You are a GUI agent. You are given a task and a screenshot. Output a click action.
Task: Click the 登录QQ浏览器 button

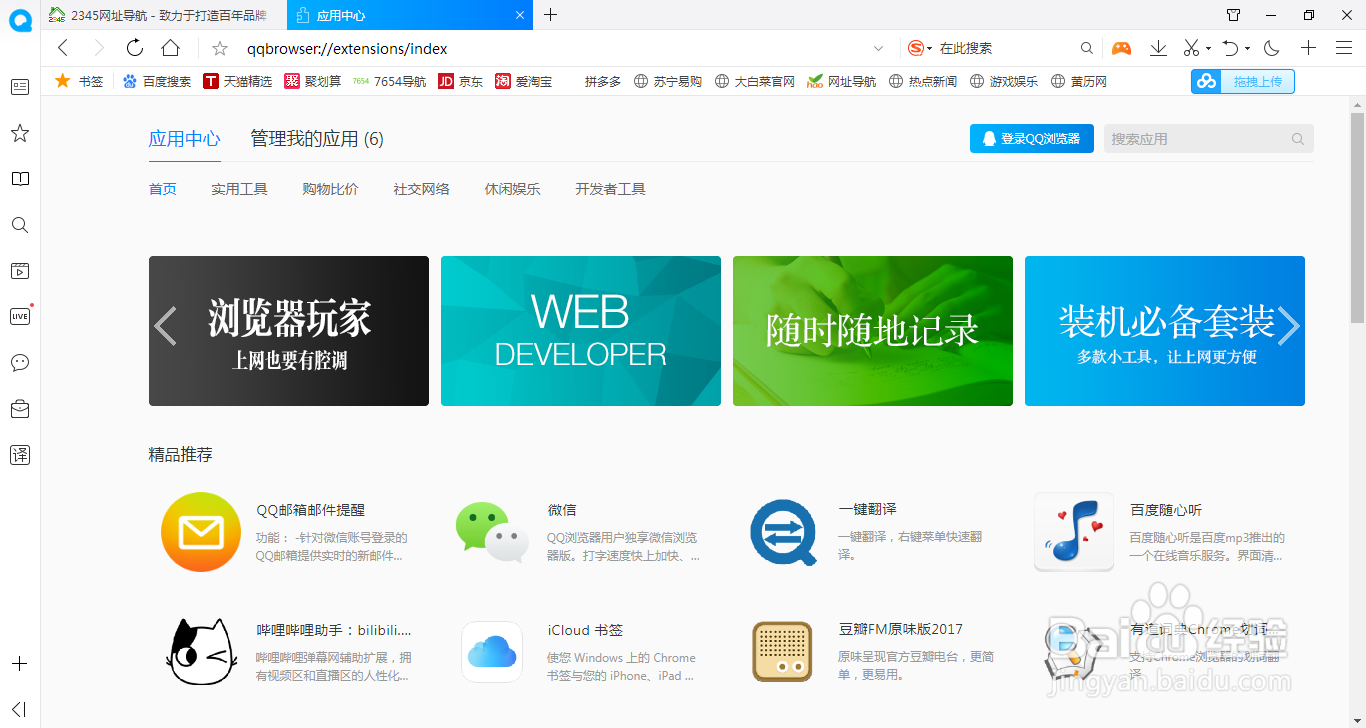1032,139
